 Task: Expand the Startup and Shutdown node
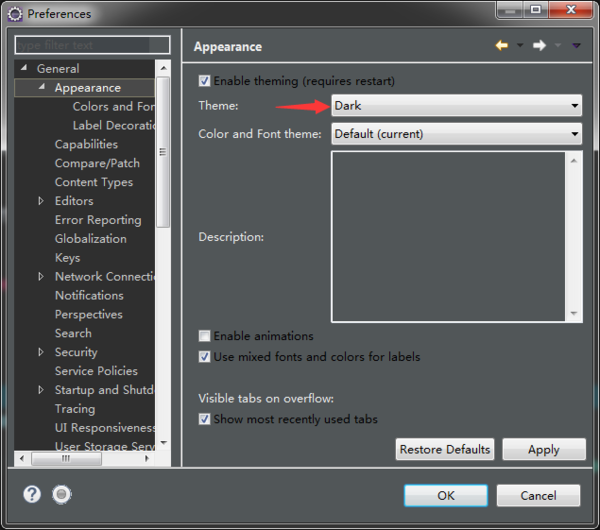(x=41, y=390)
